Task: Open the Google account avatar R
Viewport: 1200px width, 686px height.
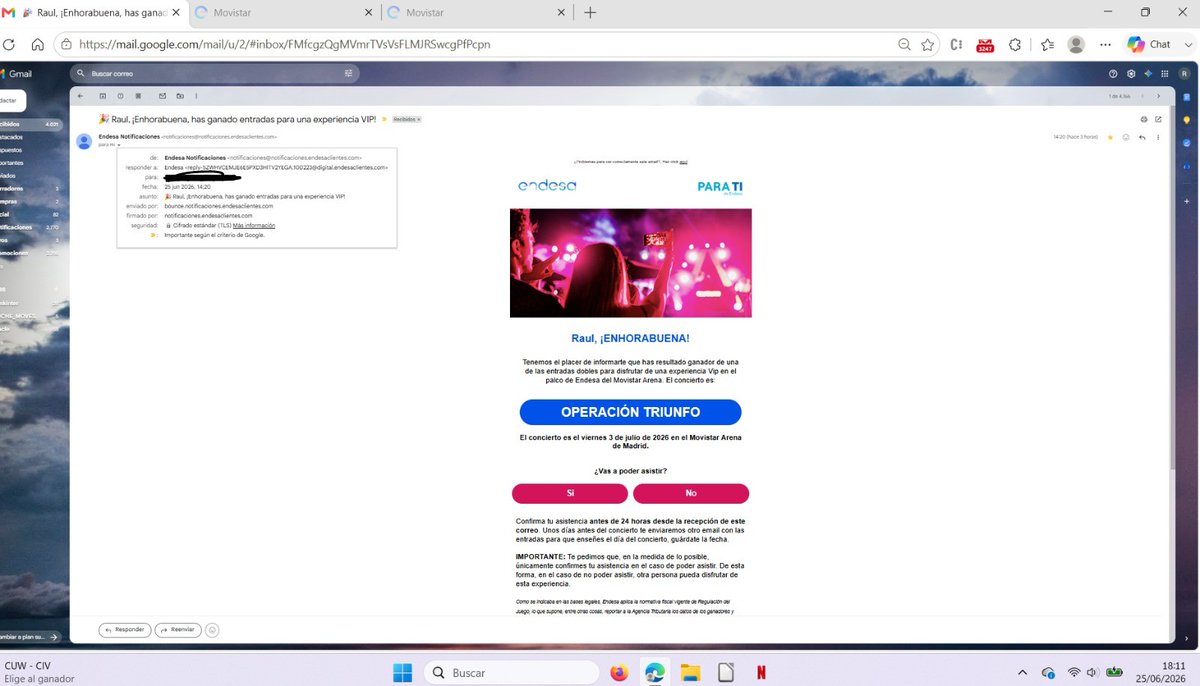Action: coord(1184,74)
